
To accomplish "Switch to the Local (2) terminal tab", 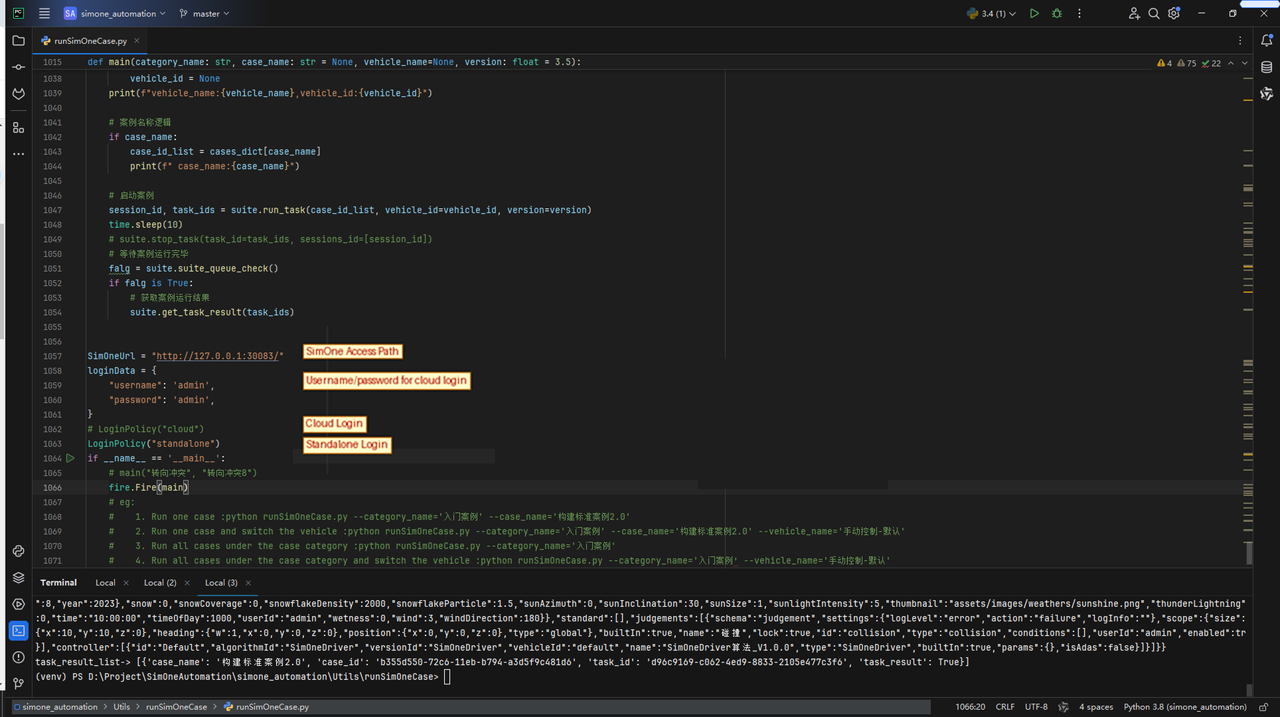I will tap(160, 582).
